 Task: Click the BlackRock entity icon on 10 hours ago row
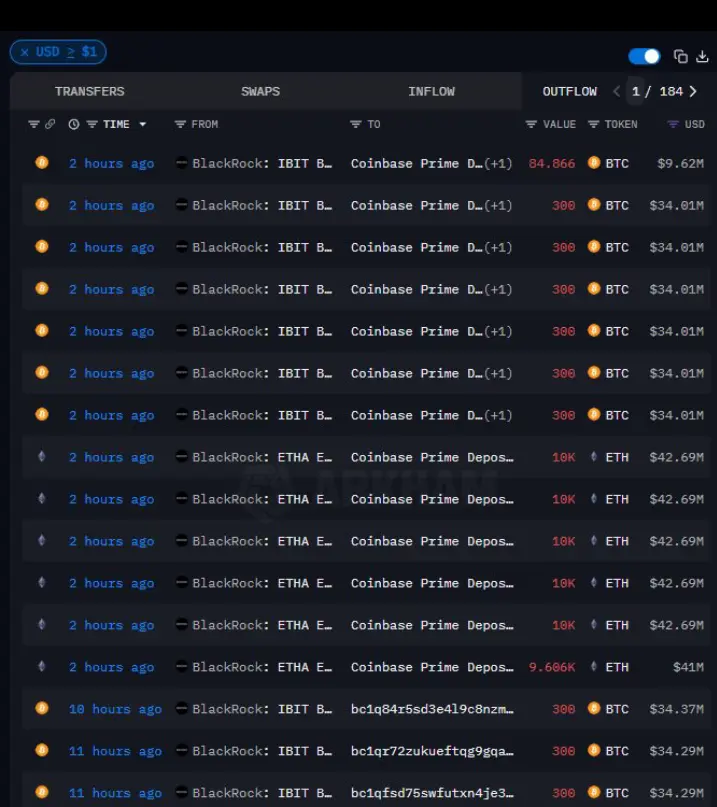click(x=181, y=708)
